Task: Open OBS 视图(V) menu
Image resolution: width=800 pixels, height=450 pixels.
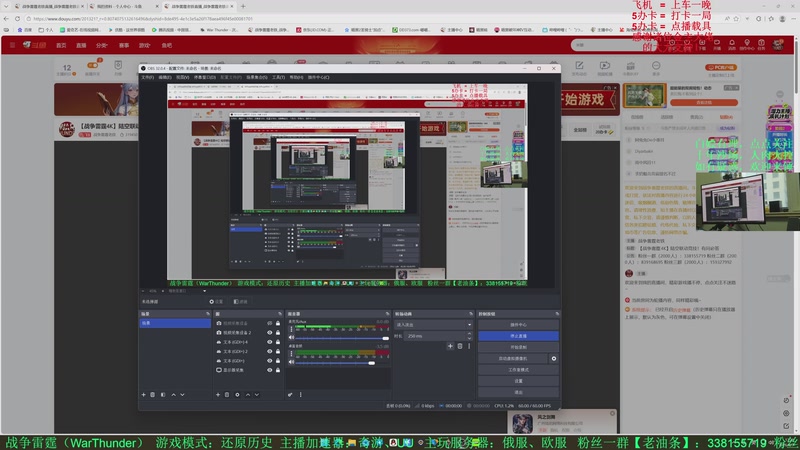Action: point(182,78)
